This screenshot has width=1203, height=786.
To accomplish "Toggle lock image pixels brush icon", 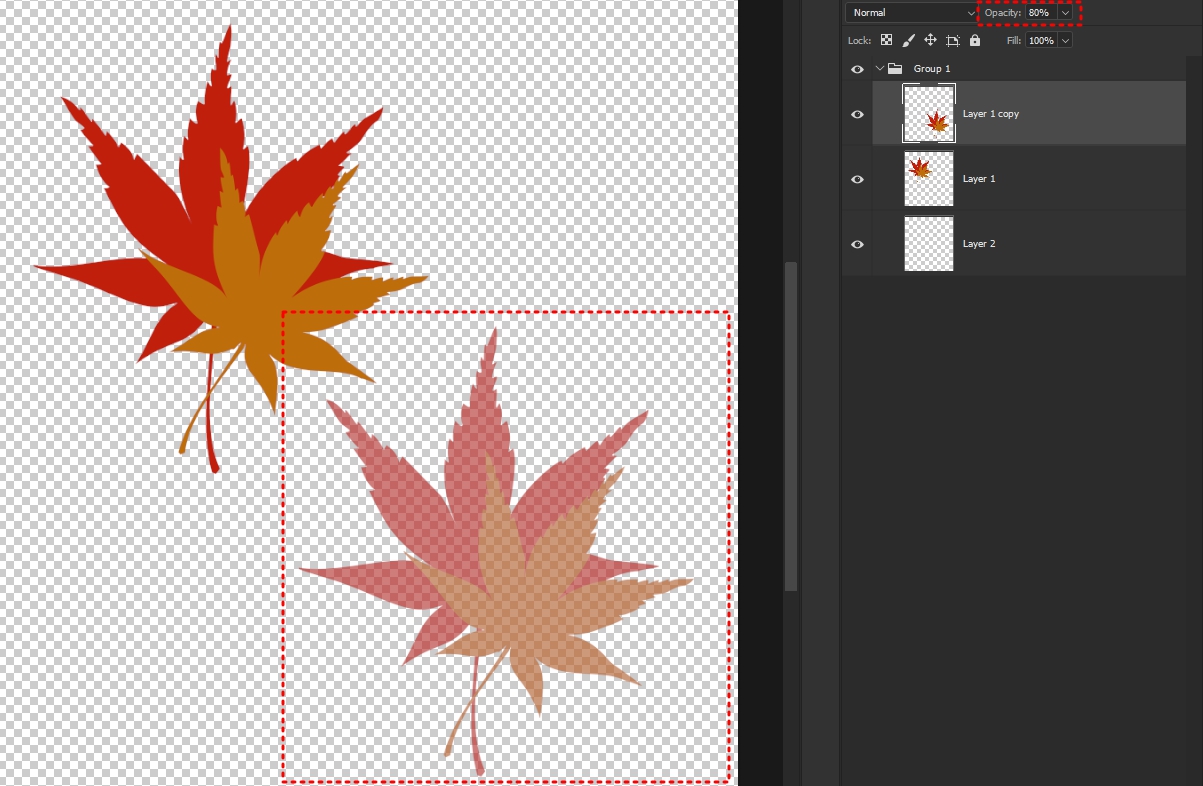I will (908, 41).
